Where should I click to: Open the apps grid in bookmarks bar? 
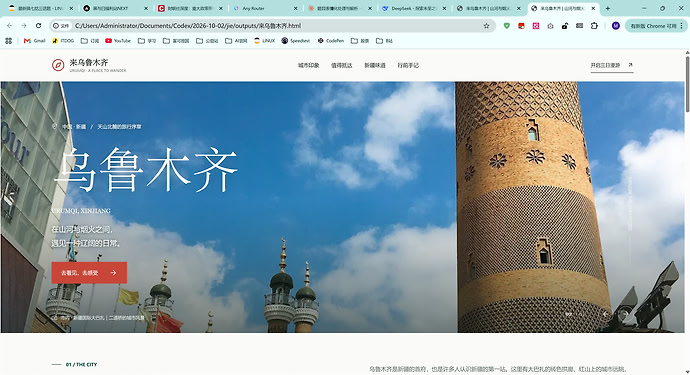click(x=8, y=40)
